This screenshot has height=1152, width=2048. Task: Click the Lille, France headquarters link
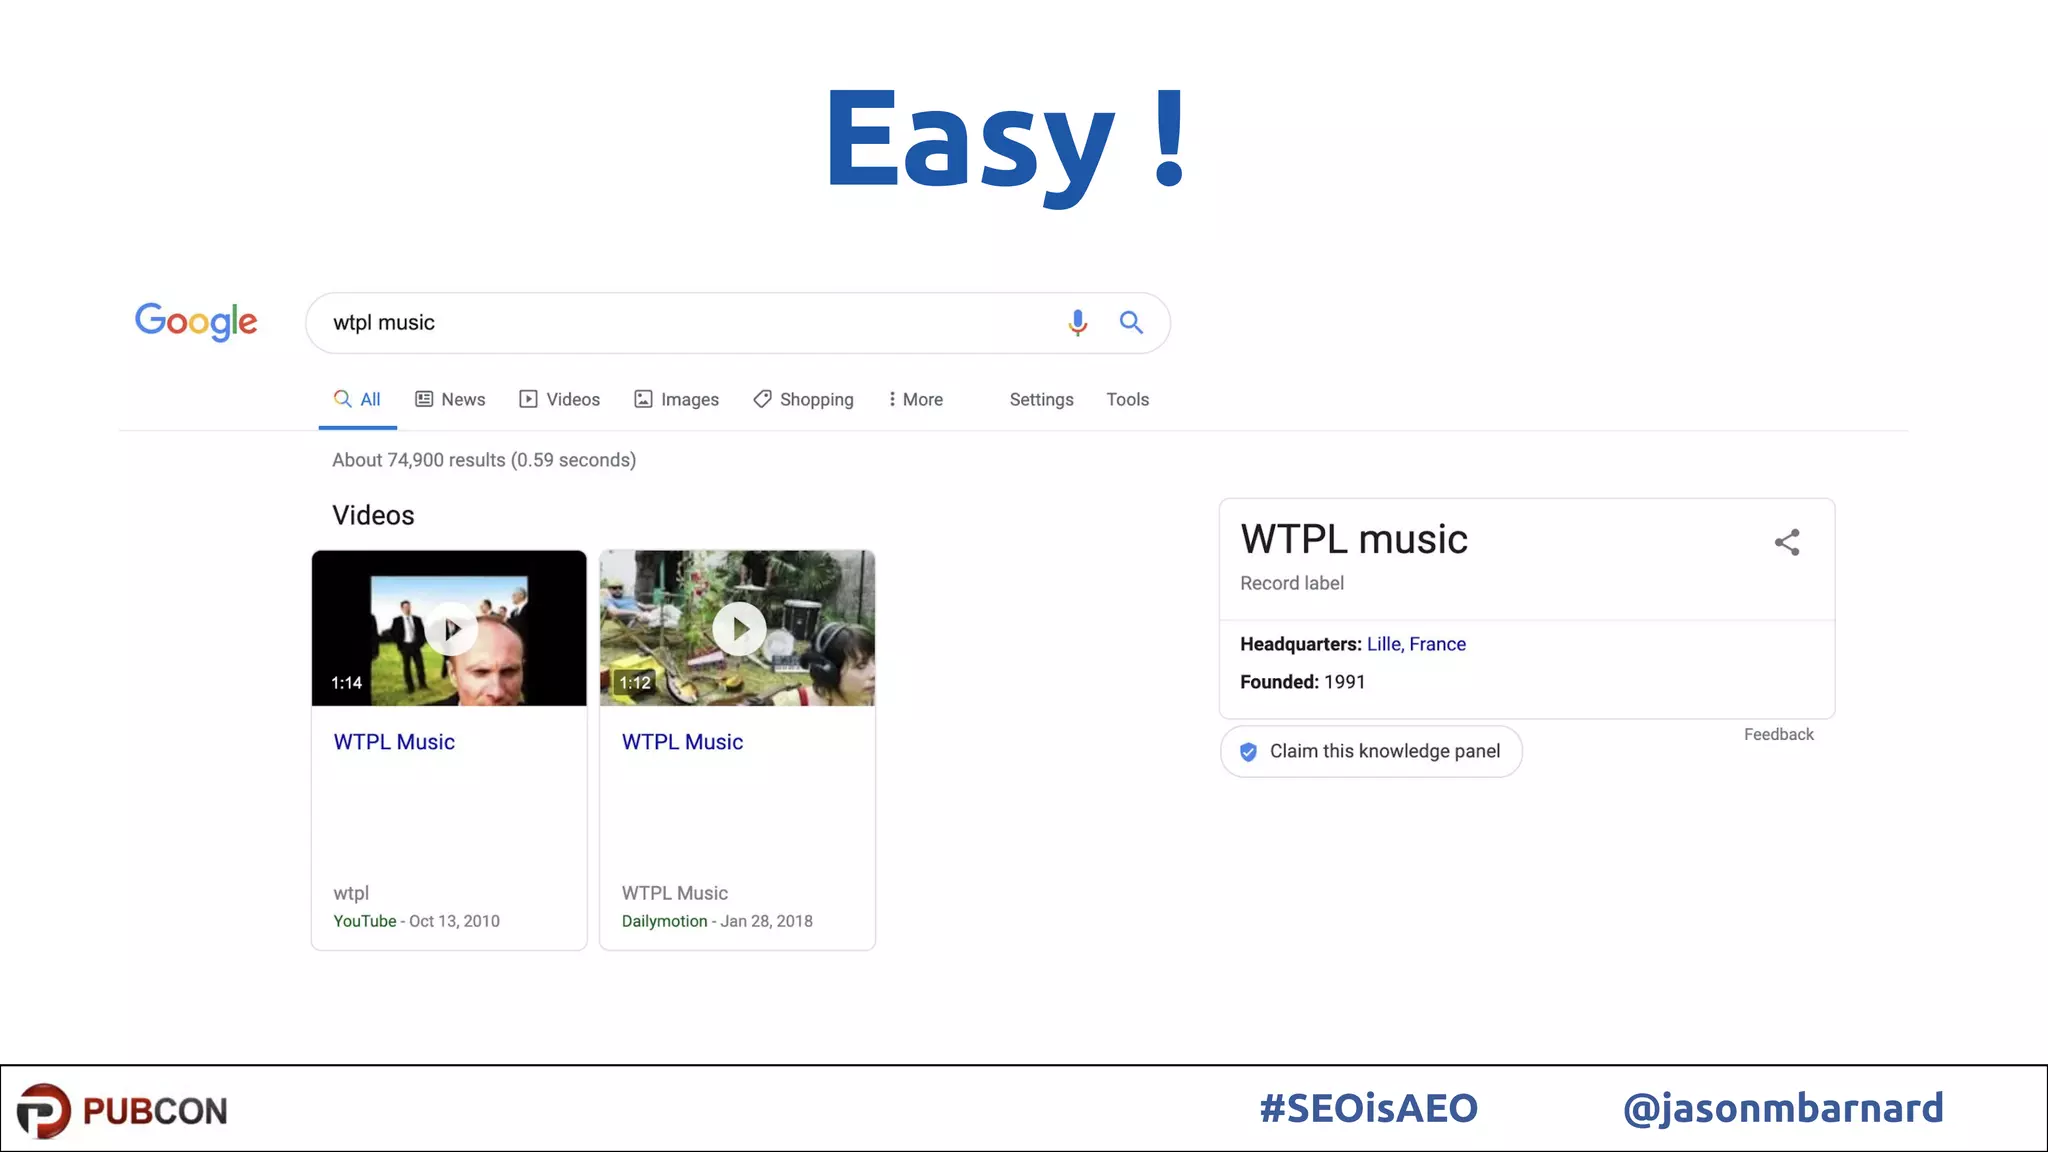pos(1416,644)
